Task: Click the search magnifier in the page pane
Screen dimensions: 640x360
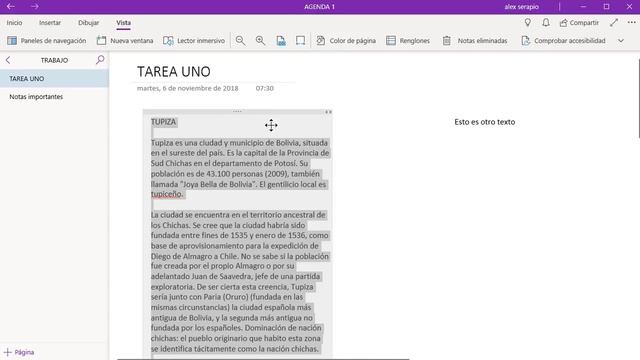Action: pyautogui.click(x=100, y=60)
